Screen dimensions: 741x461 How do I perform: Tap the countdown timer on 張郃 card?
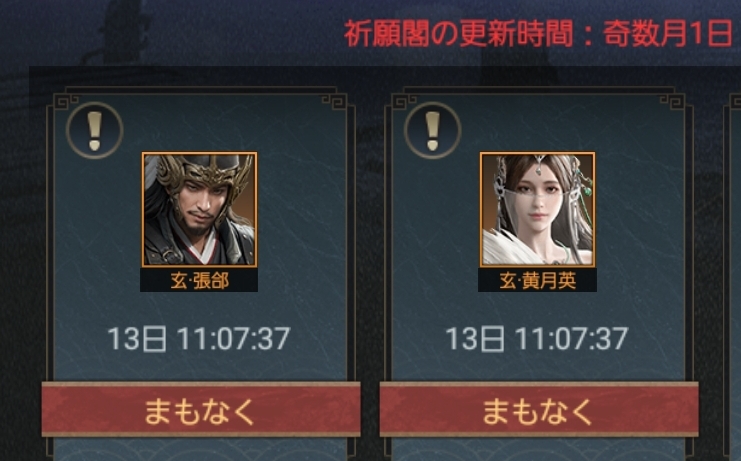198,339
